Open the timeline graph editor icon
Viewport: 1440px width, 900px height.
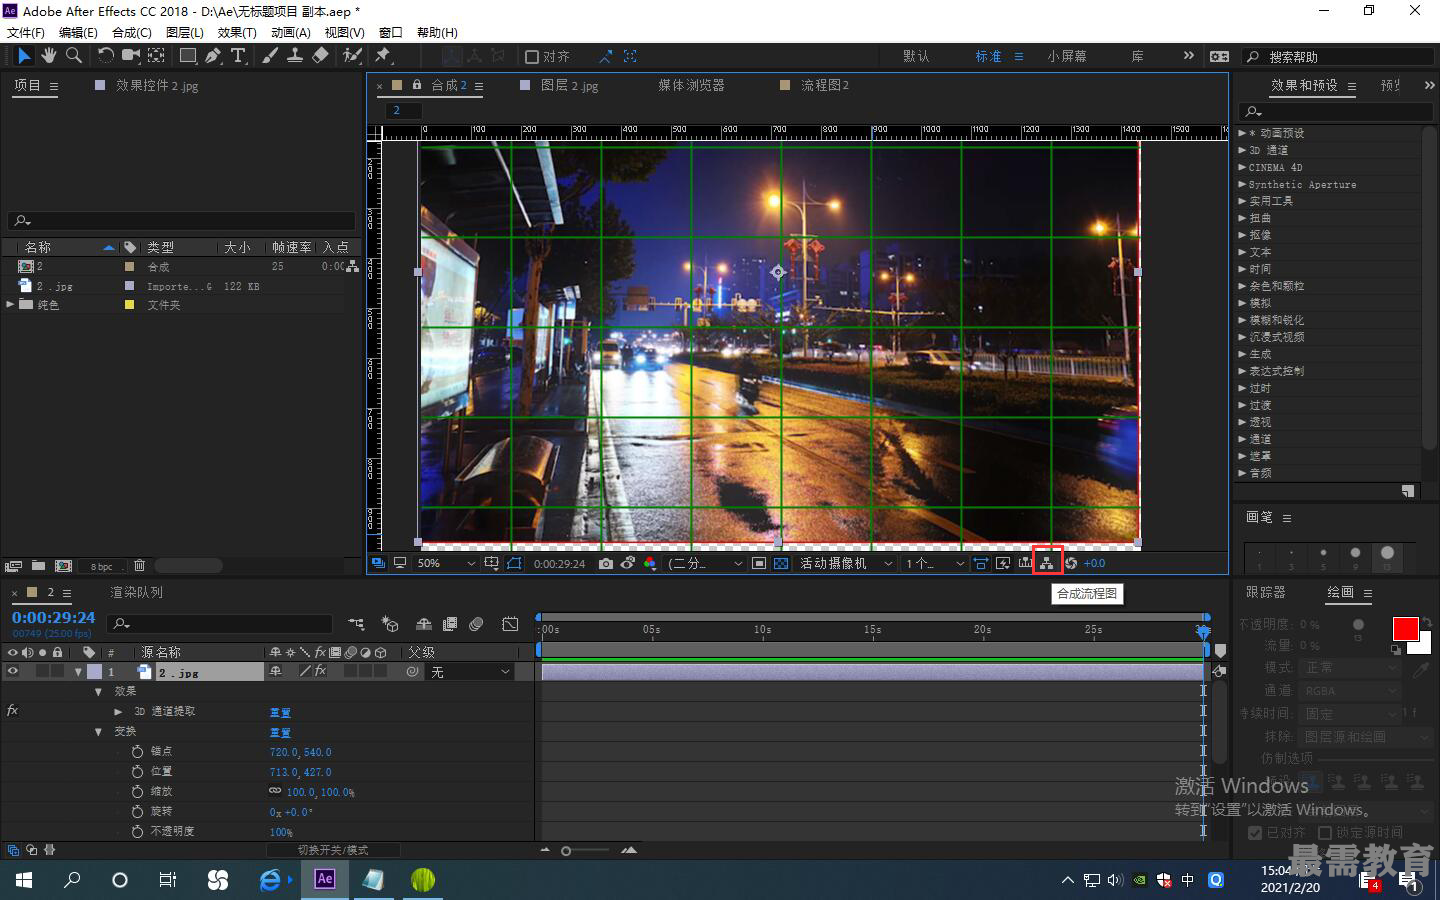coord(510,624)
